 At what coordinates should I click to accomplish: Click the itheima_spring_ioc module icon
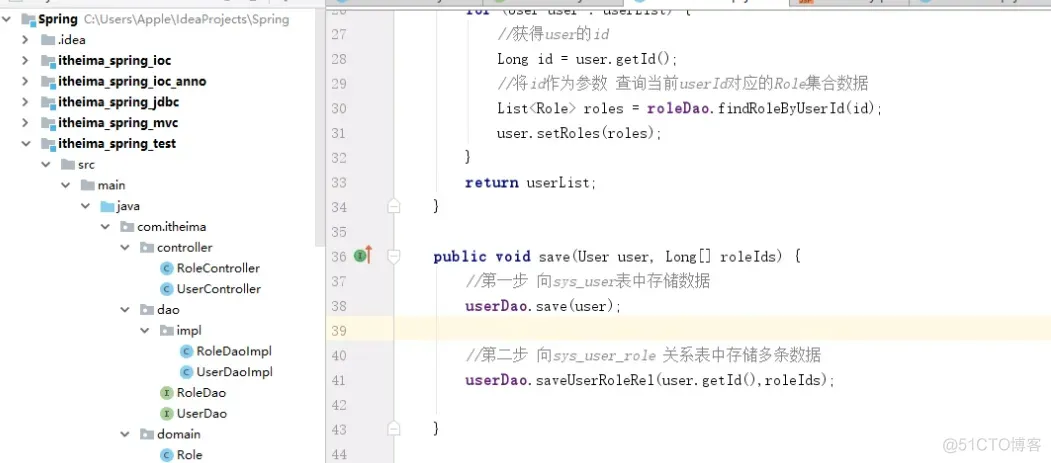[x=48, y=61]
